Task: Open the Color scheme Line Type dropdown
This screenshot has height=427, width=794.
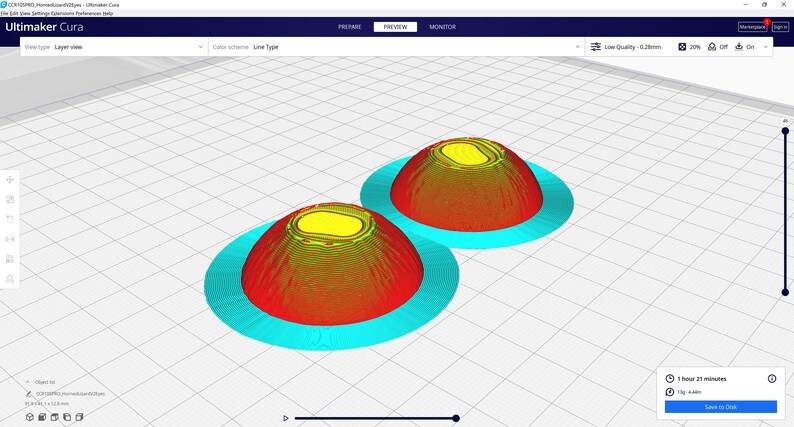Action: pyautogui.click(x=396, y=47)
